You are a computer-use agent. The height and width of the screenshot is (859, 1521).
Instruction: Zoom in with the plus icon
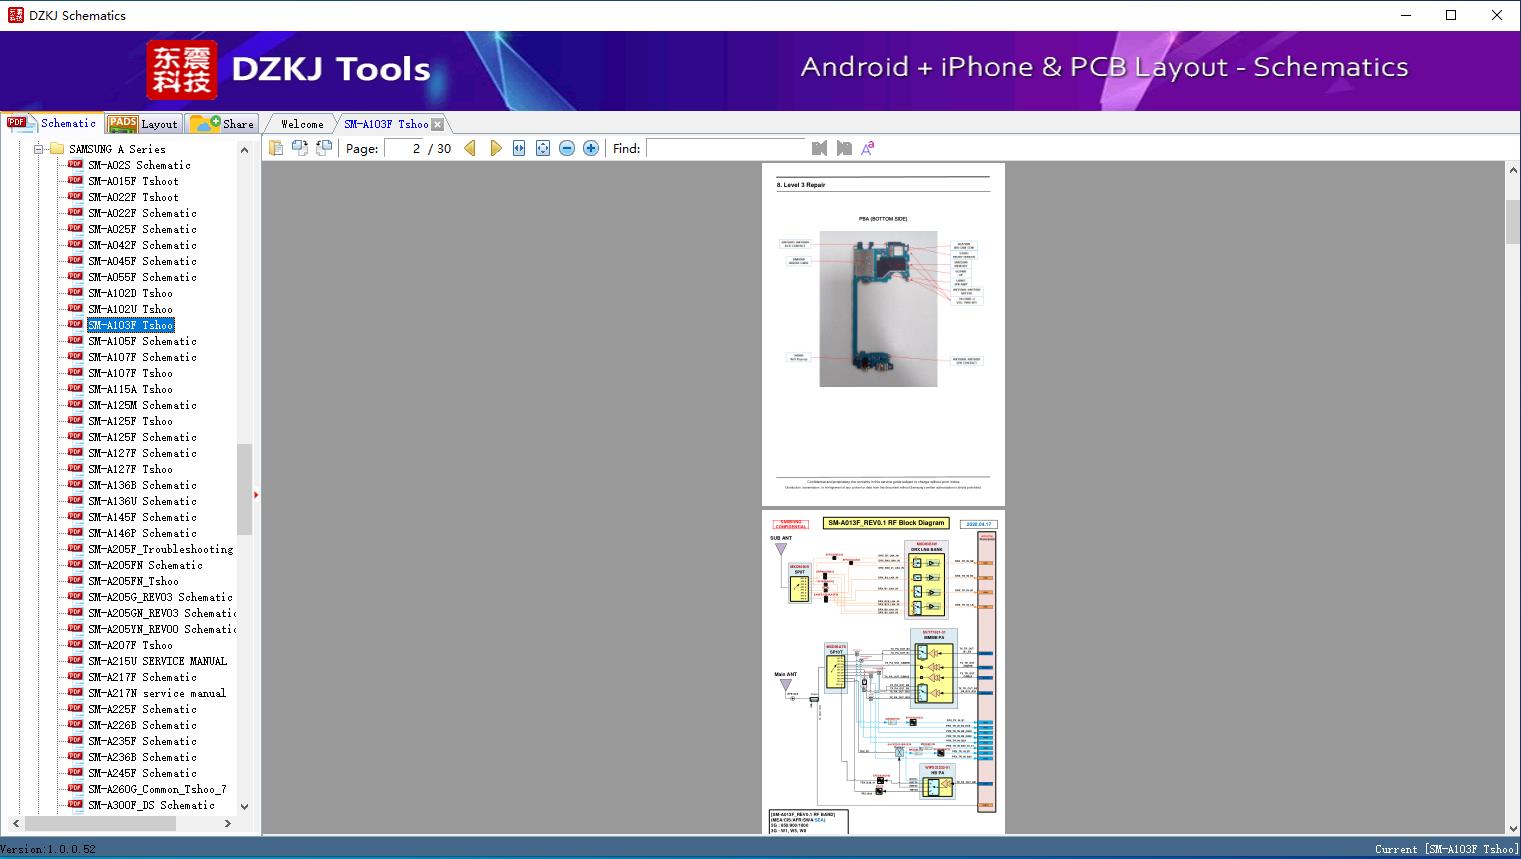591,148
